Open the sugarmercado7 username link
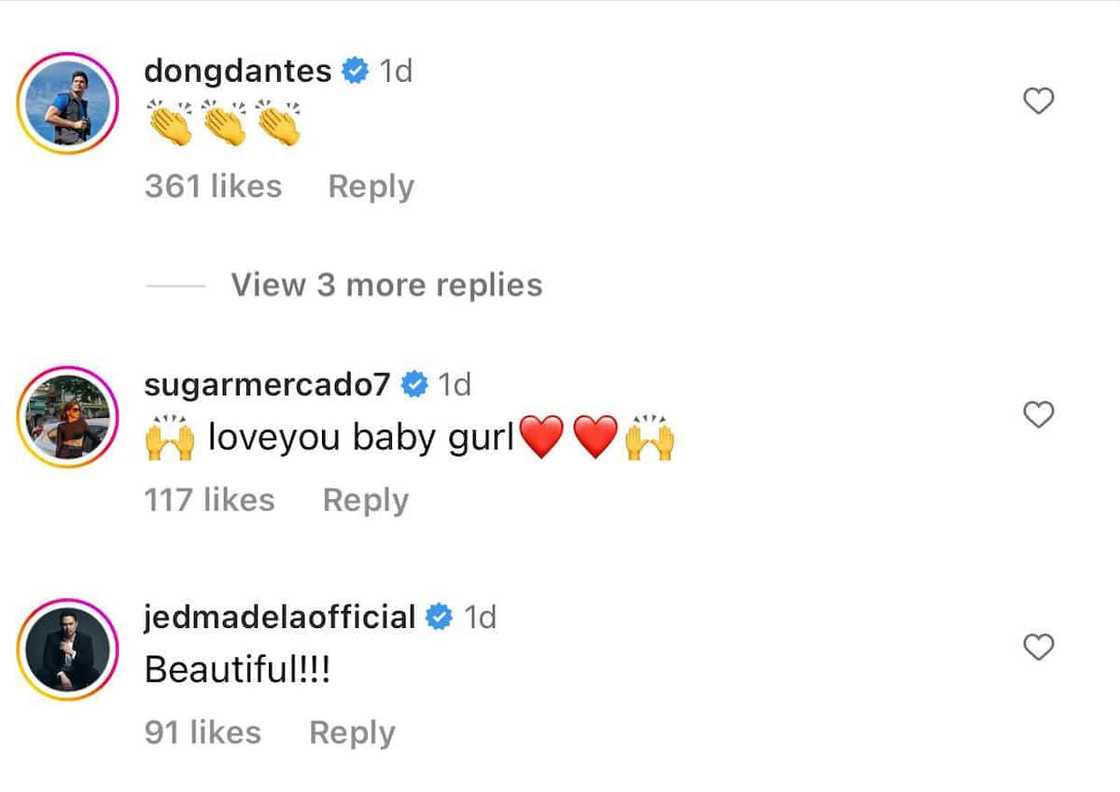 [x=268, y=384]
